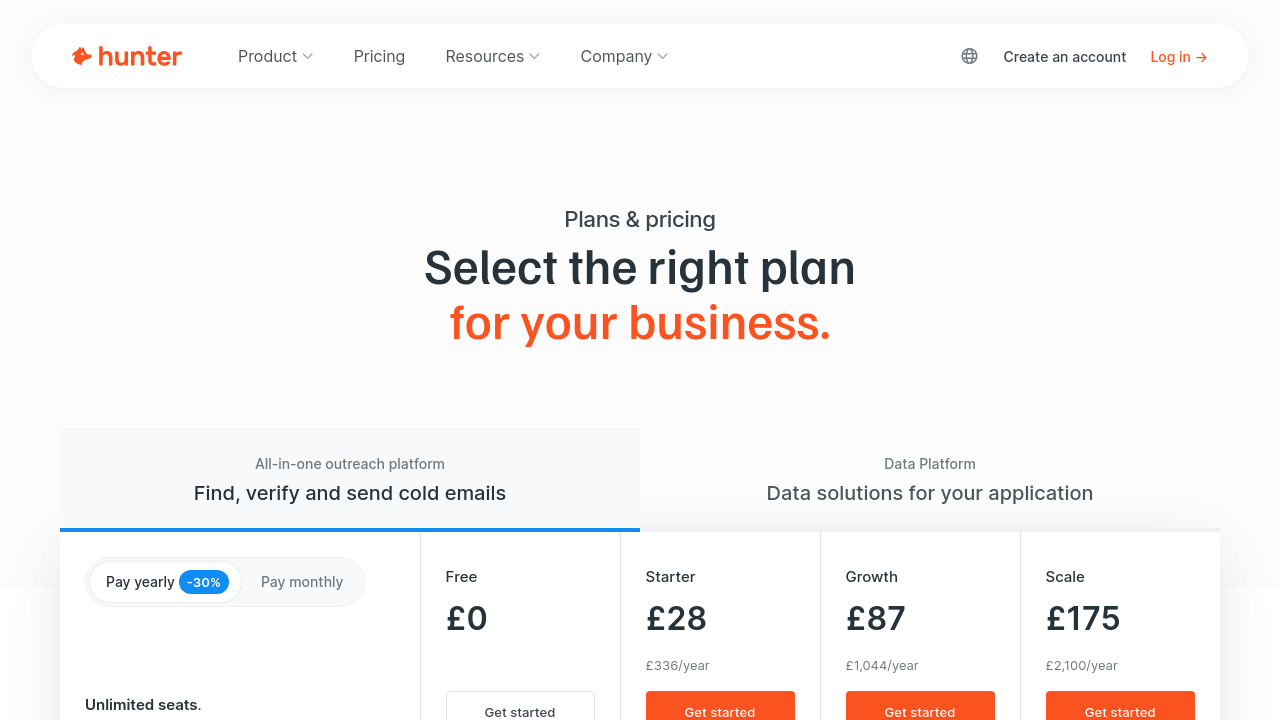Click the Hunter fox logo
Image resolution: width=1280 pixels, height=720 pixels.
(x=82, y=56)
